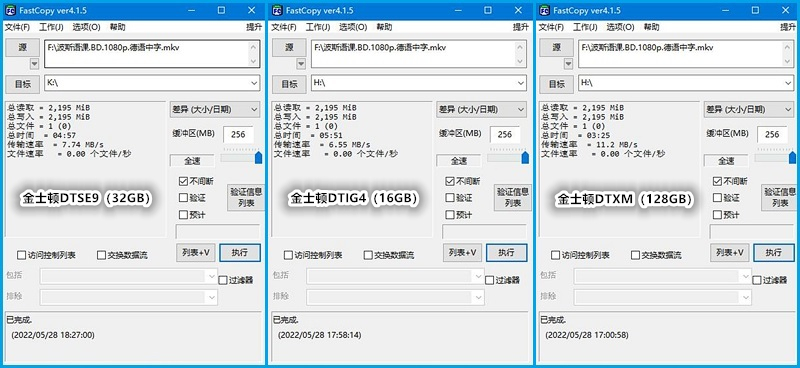Tick 访问控制列表 in DTXM window
Viewport: 800px width, 368px height.
(x=556, y=255)
